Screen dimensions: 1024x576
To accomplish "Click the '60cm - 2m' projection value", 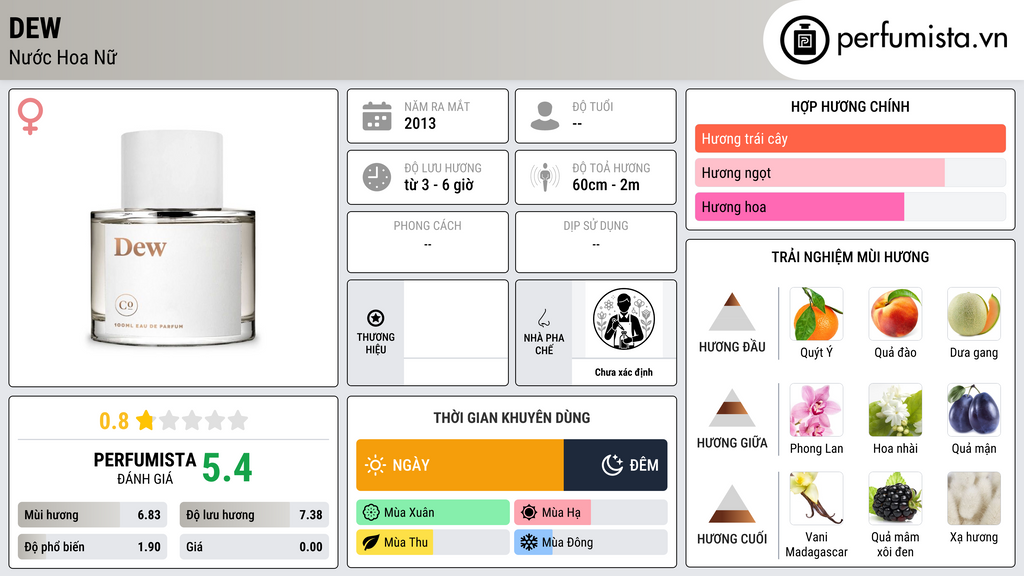I will [606, 185].
